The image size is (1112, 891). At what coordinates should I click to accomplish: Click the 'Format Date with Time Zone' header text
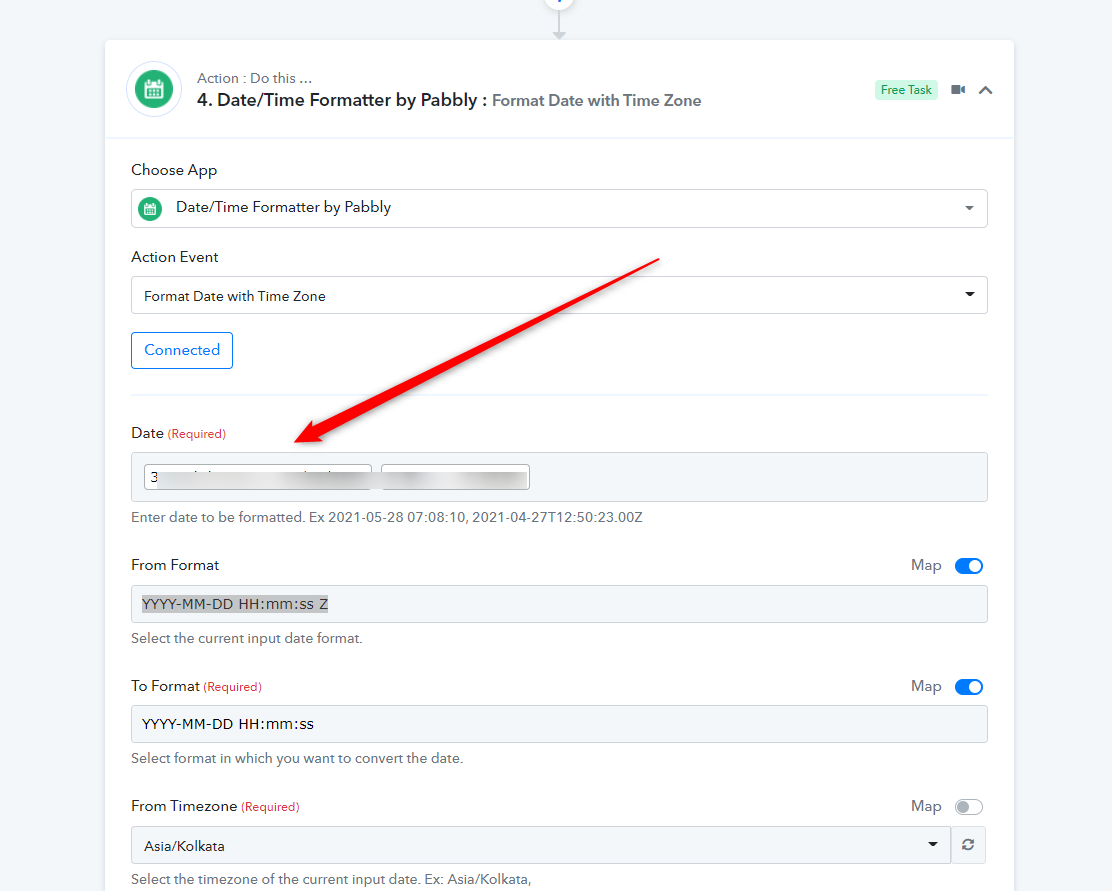tap(596, 101)
